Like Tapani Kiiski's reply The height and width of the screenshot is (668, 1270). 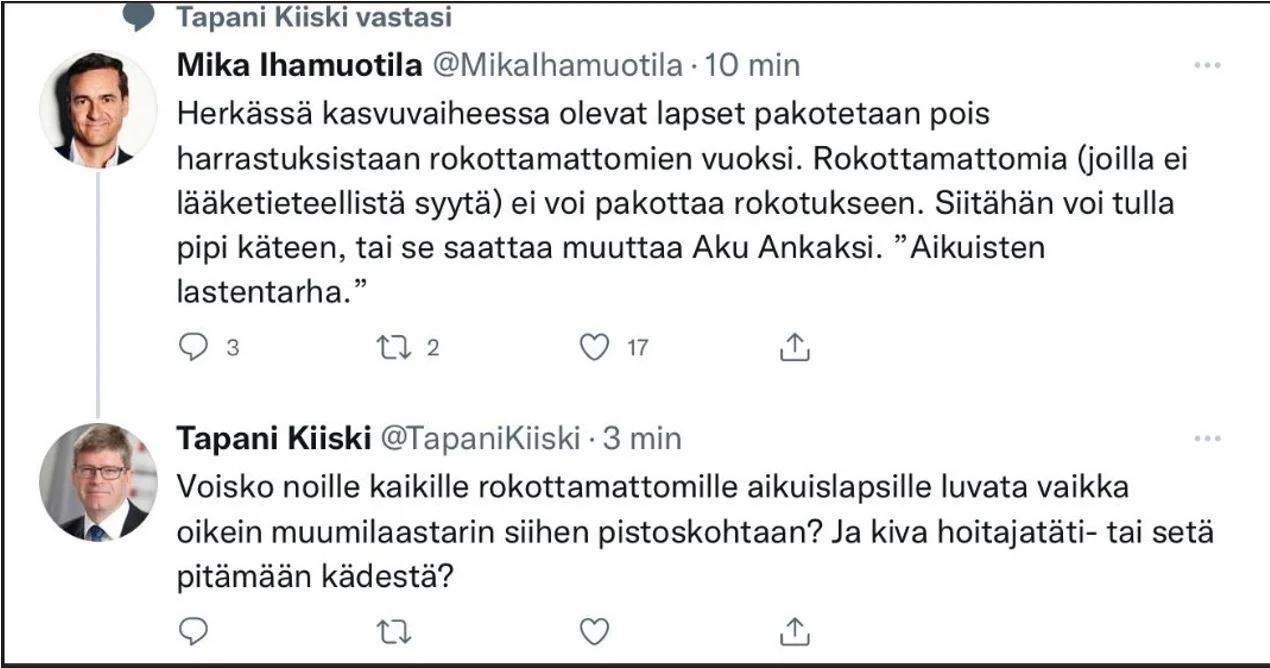[x=595, y=631]
